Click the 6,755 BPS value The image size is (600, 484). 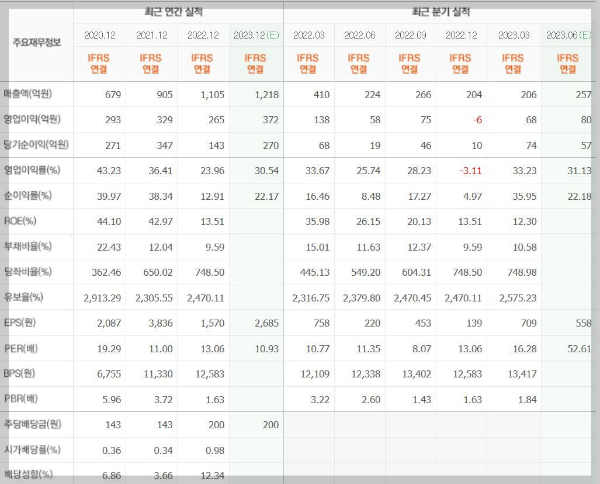click(109, 374)
